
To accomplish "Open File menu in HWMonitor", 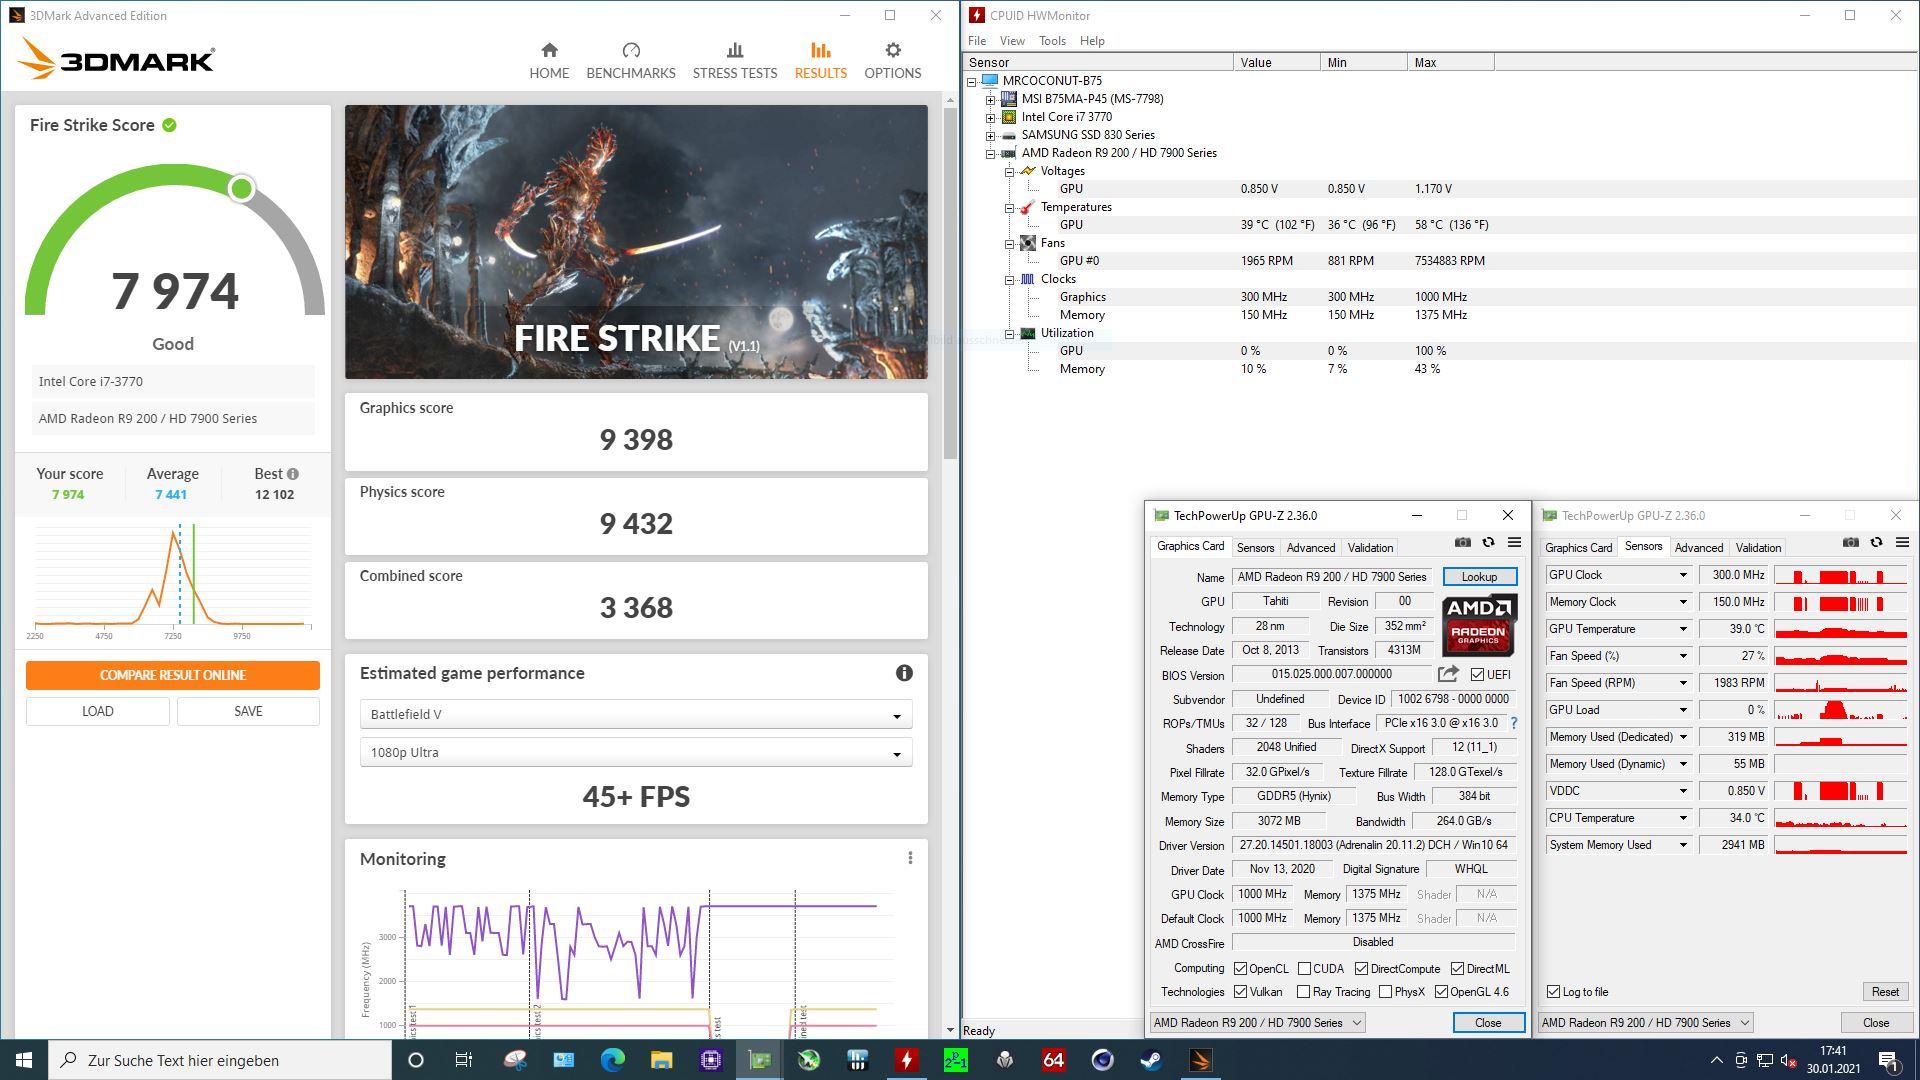I will [977, 41].
